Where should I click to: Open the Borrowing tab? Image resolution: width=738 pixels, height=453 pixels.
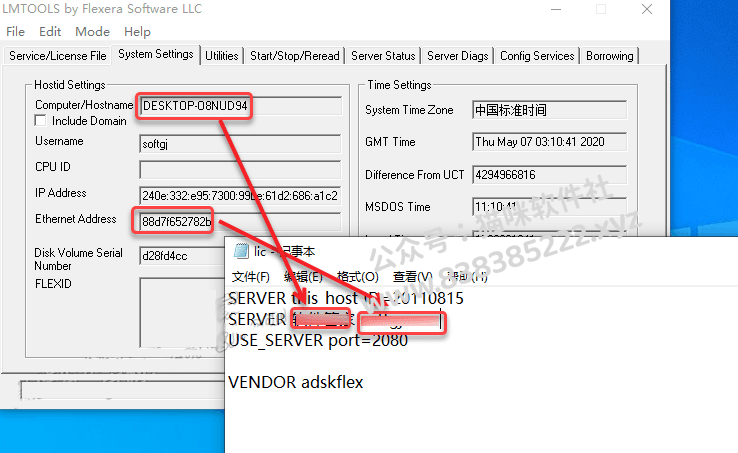click(x=610, y=56)
